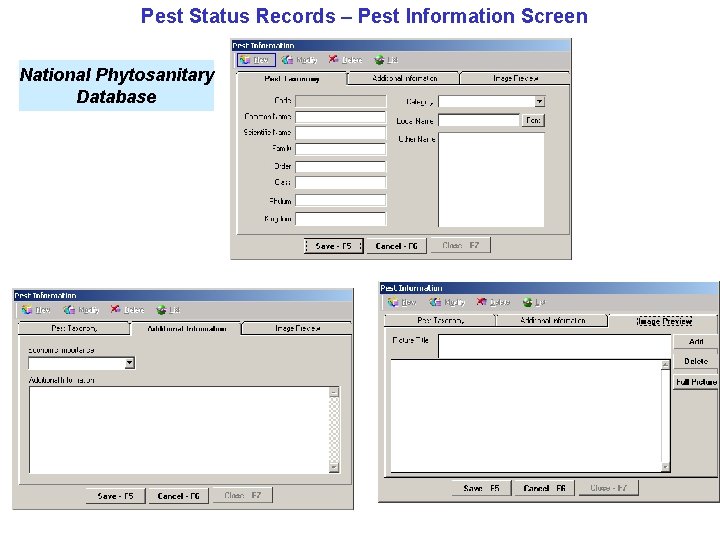Click Delete button beside Picture Title field
Screen dimensions: 720x540
tap(696, 361)
